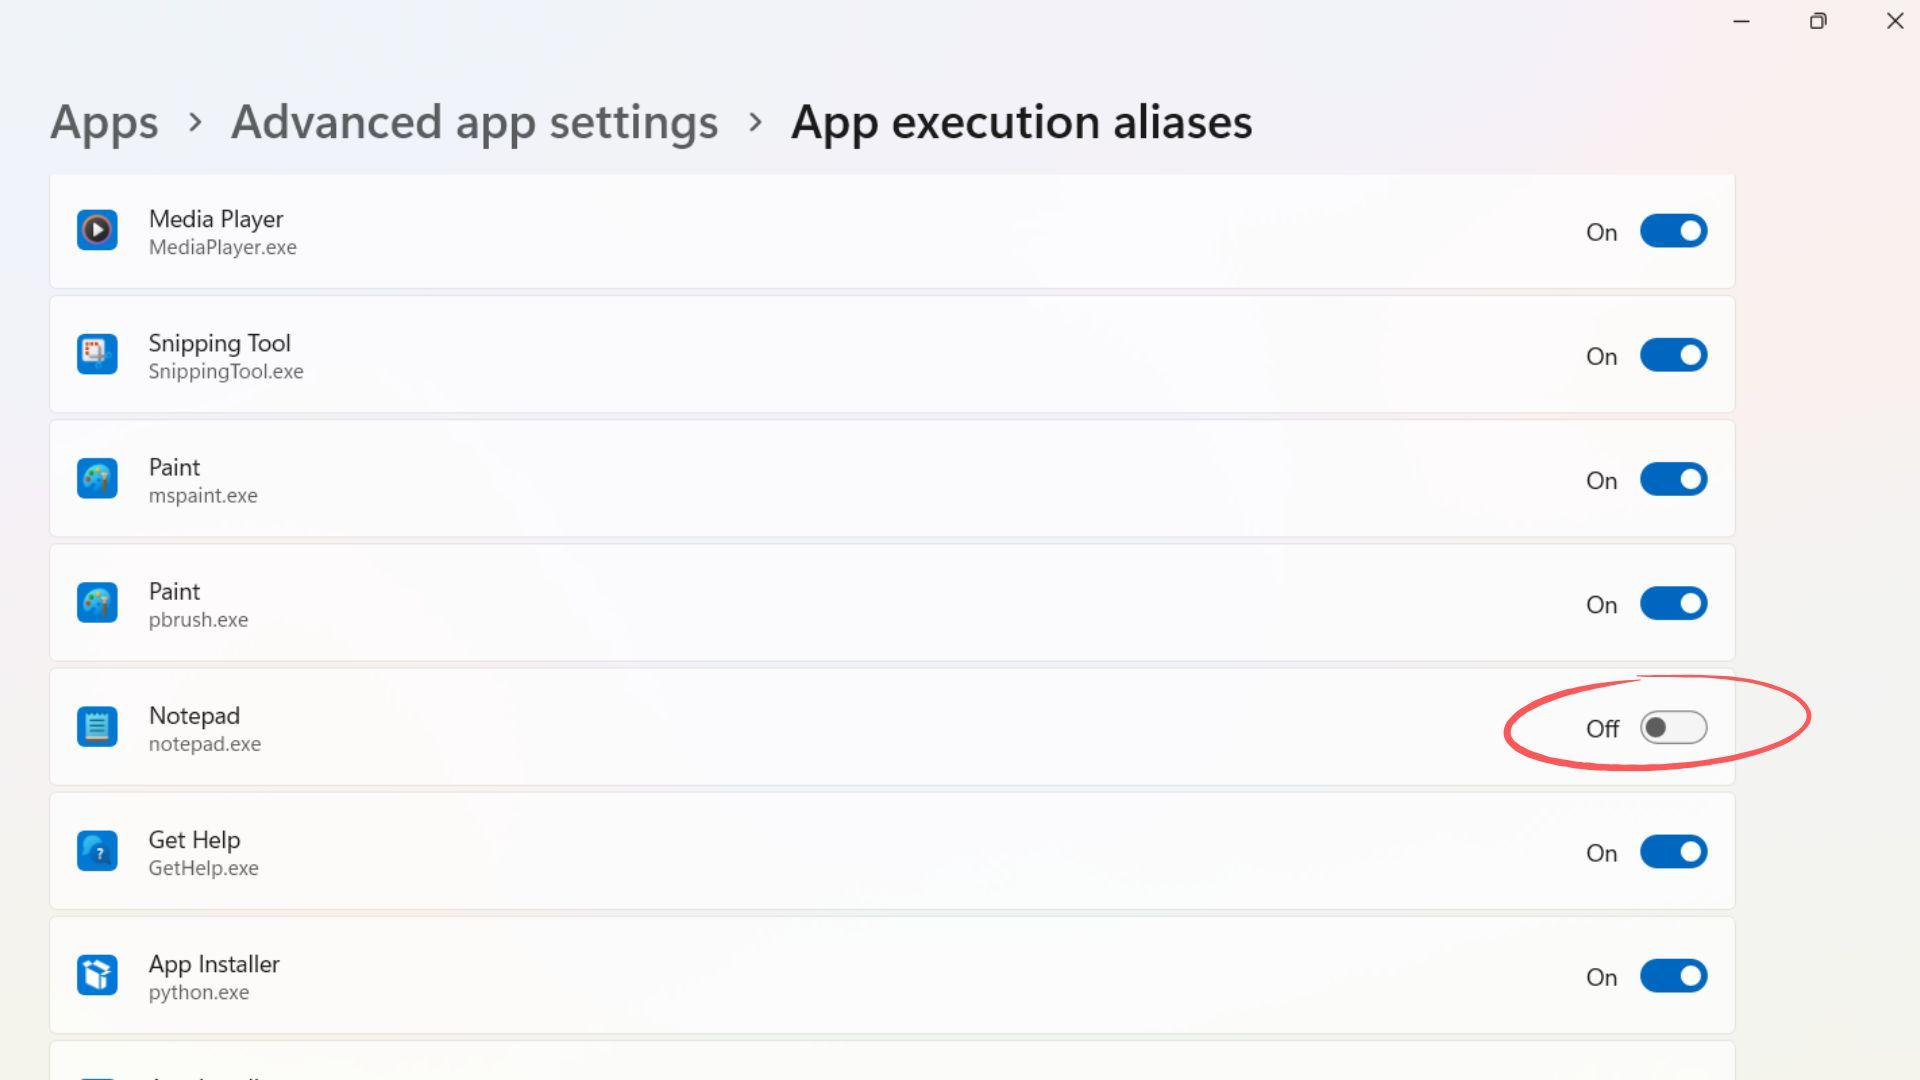Image resolution: width=1920 pixels, height=1080 pixels.
Task: Select the Notepad alias entry name
Action: pyautogui.click(x=194, y=716)
